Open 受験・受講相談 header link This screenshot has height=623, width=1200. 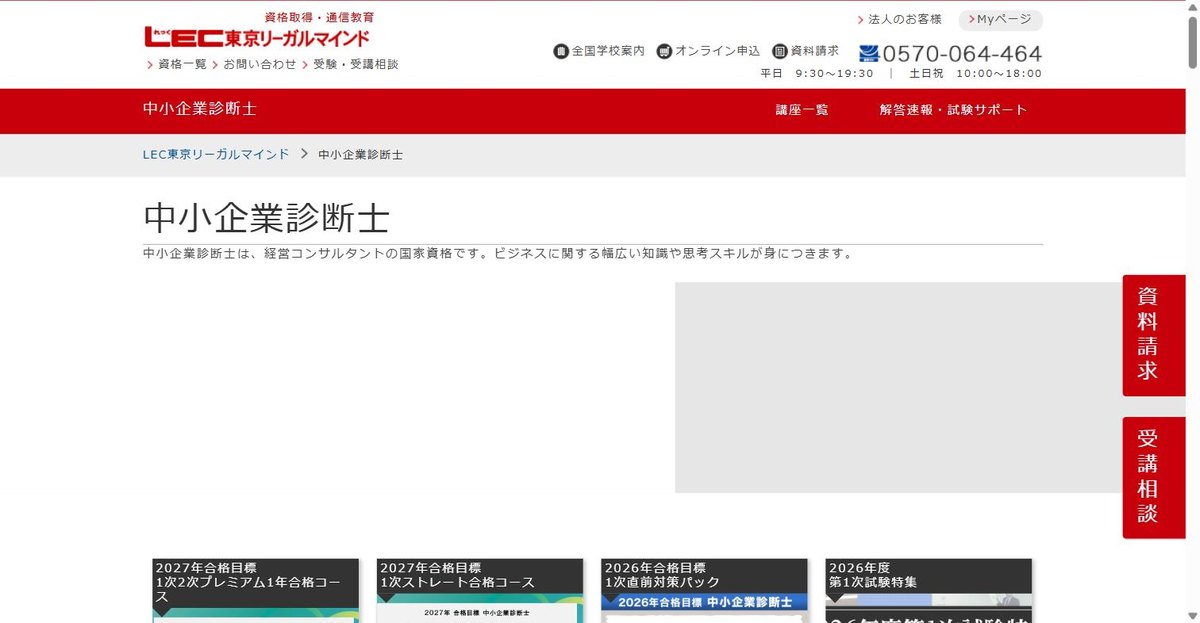point(356,64)
